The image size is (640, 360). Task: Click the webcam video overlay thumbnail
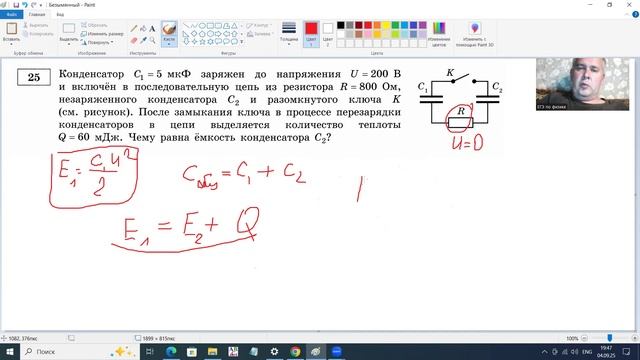(582, 84)
